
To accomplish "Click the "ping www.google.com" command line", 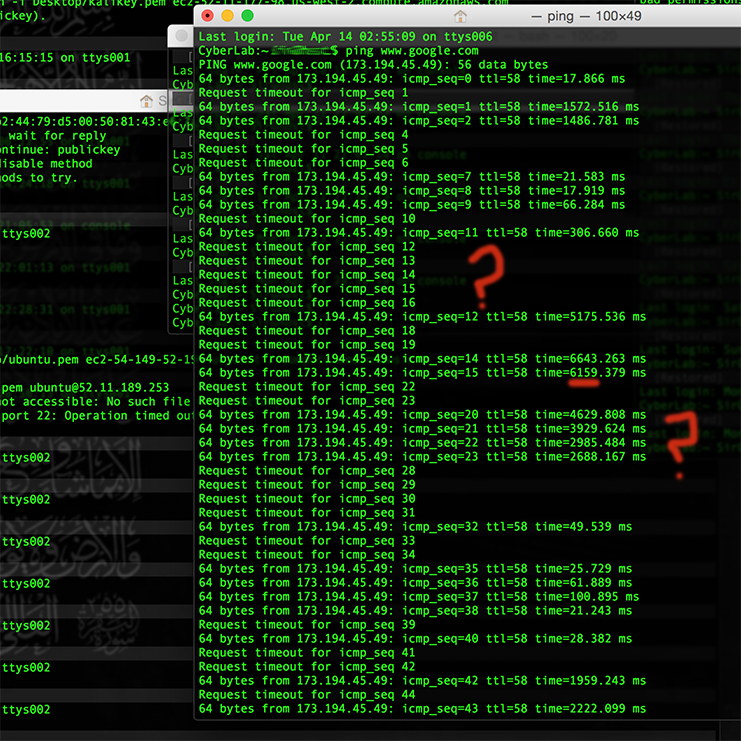I will tap(410, 50).
